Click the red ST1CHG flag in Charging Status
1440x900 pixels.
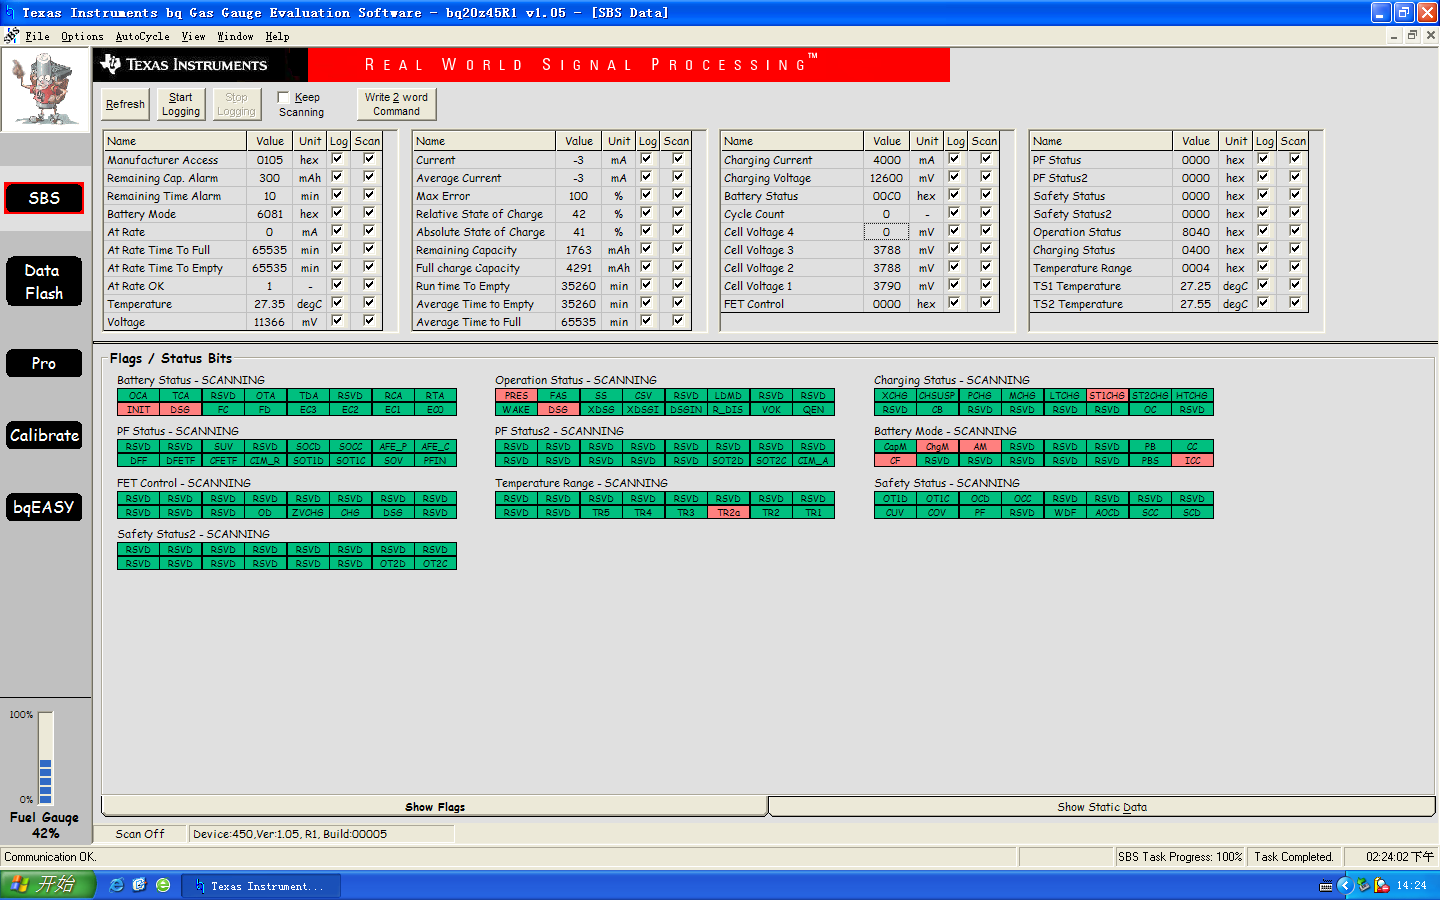pos(1107,396)
